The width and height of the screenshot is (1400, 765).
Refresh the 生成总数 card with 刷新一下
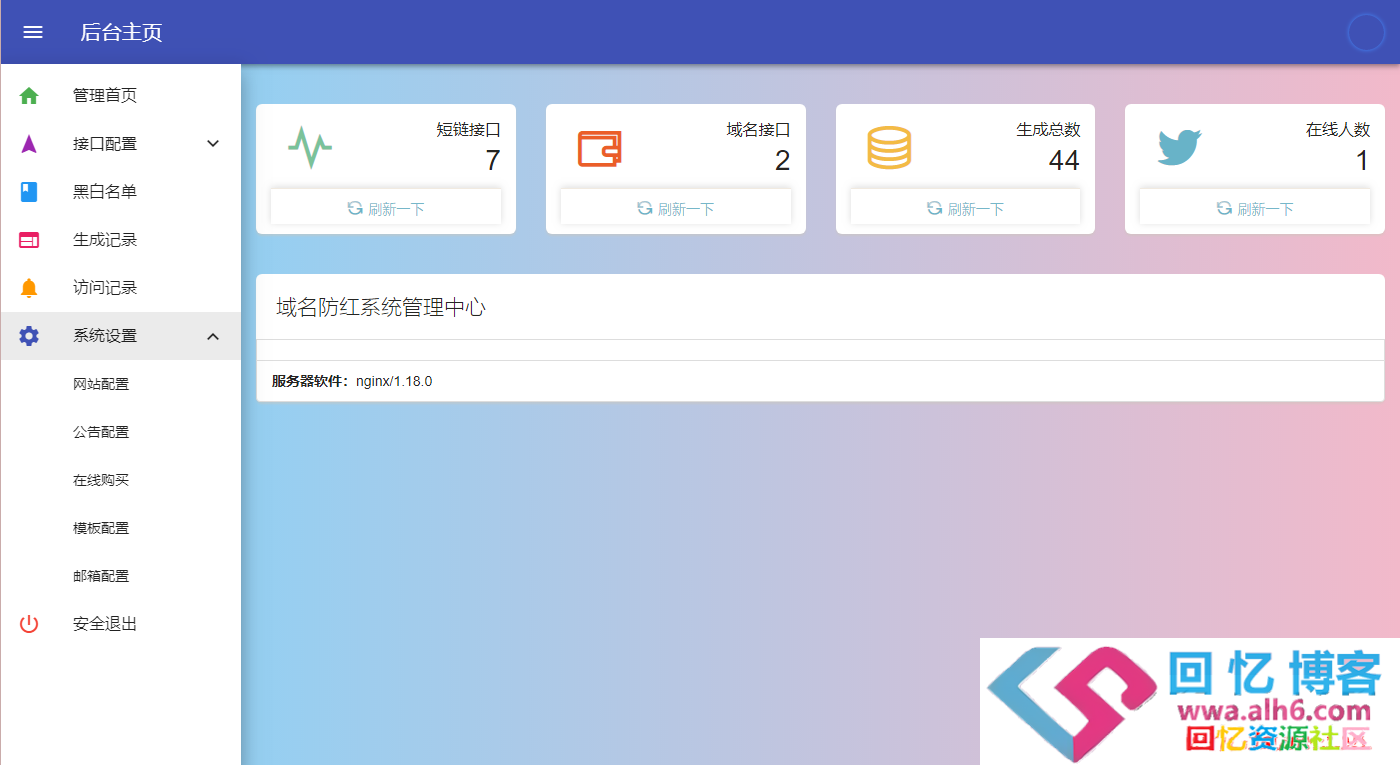pyautogui.click(x=965, y=208)
